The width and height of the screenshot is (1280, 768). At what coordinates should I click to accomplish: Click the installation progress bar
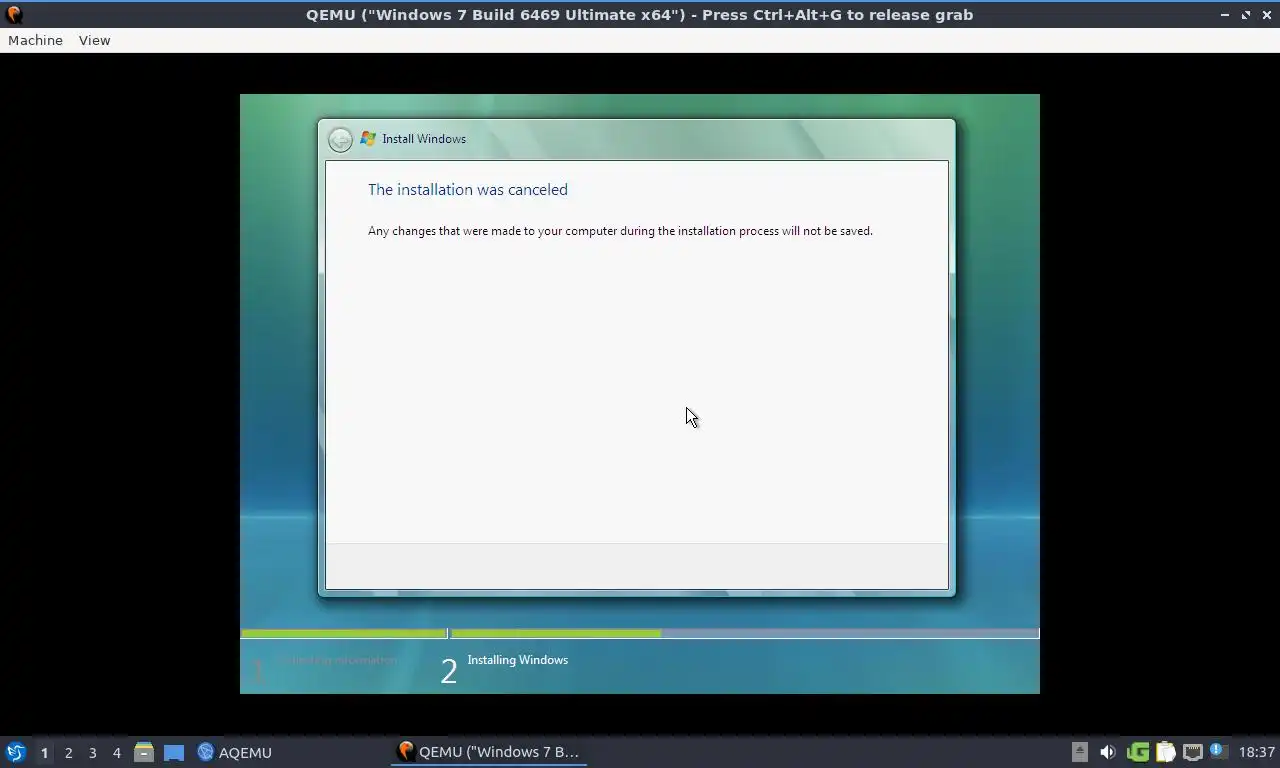point(640,633)
